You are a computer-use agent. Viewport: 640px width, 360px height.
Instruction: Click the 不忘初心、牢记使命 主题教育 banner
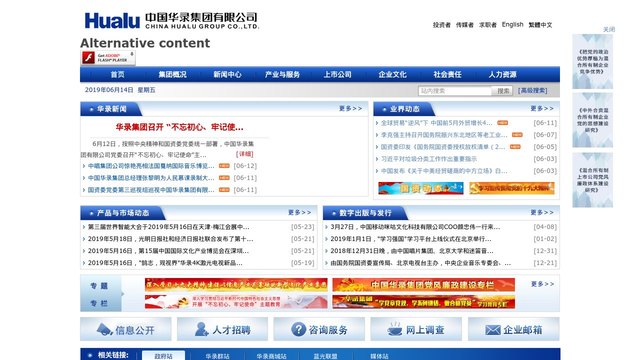[236, 302]
